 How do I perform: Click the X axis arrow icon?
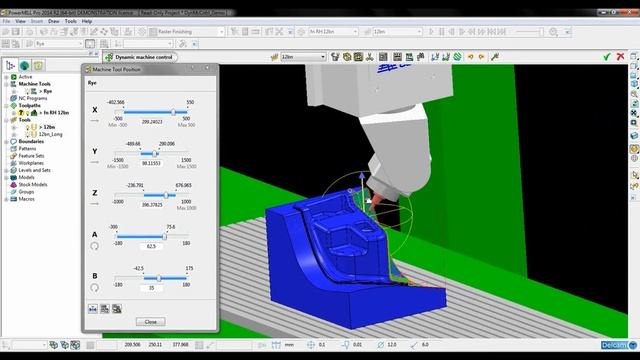tap(94, 121)
